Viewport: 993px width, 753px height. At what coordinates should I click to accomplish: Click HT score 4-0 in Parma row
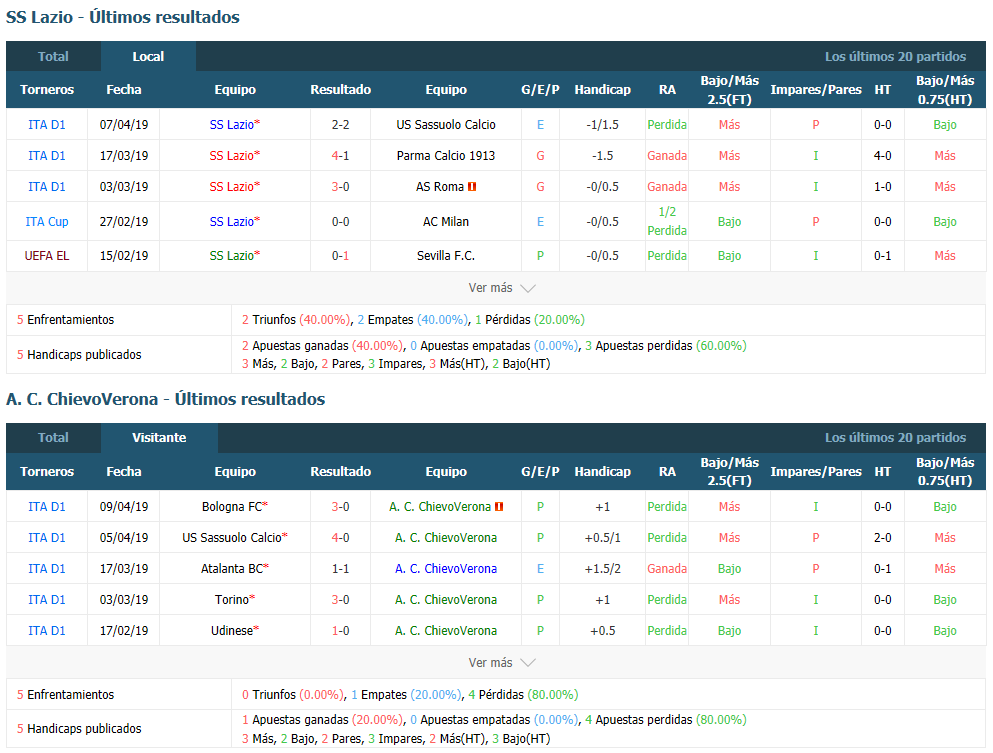pos(883,156)
